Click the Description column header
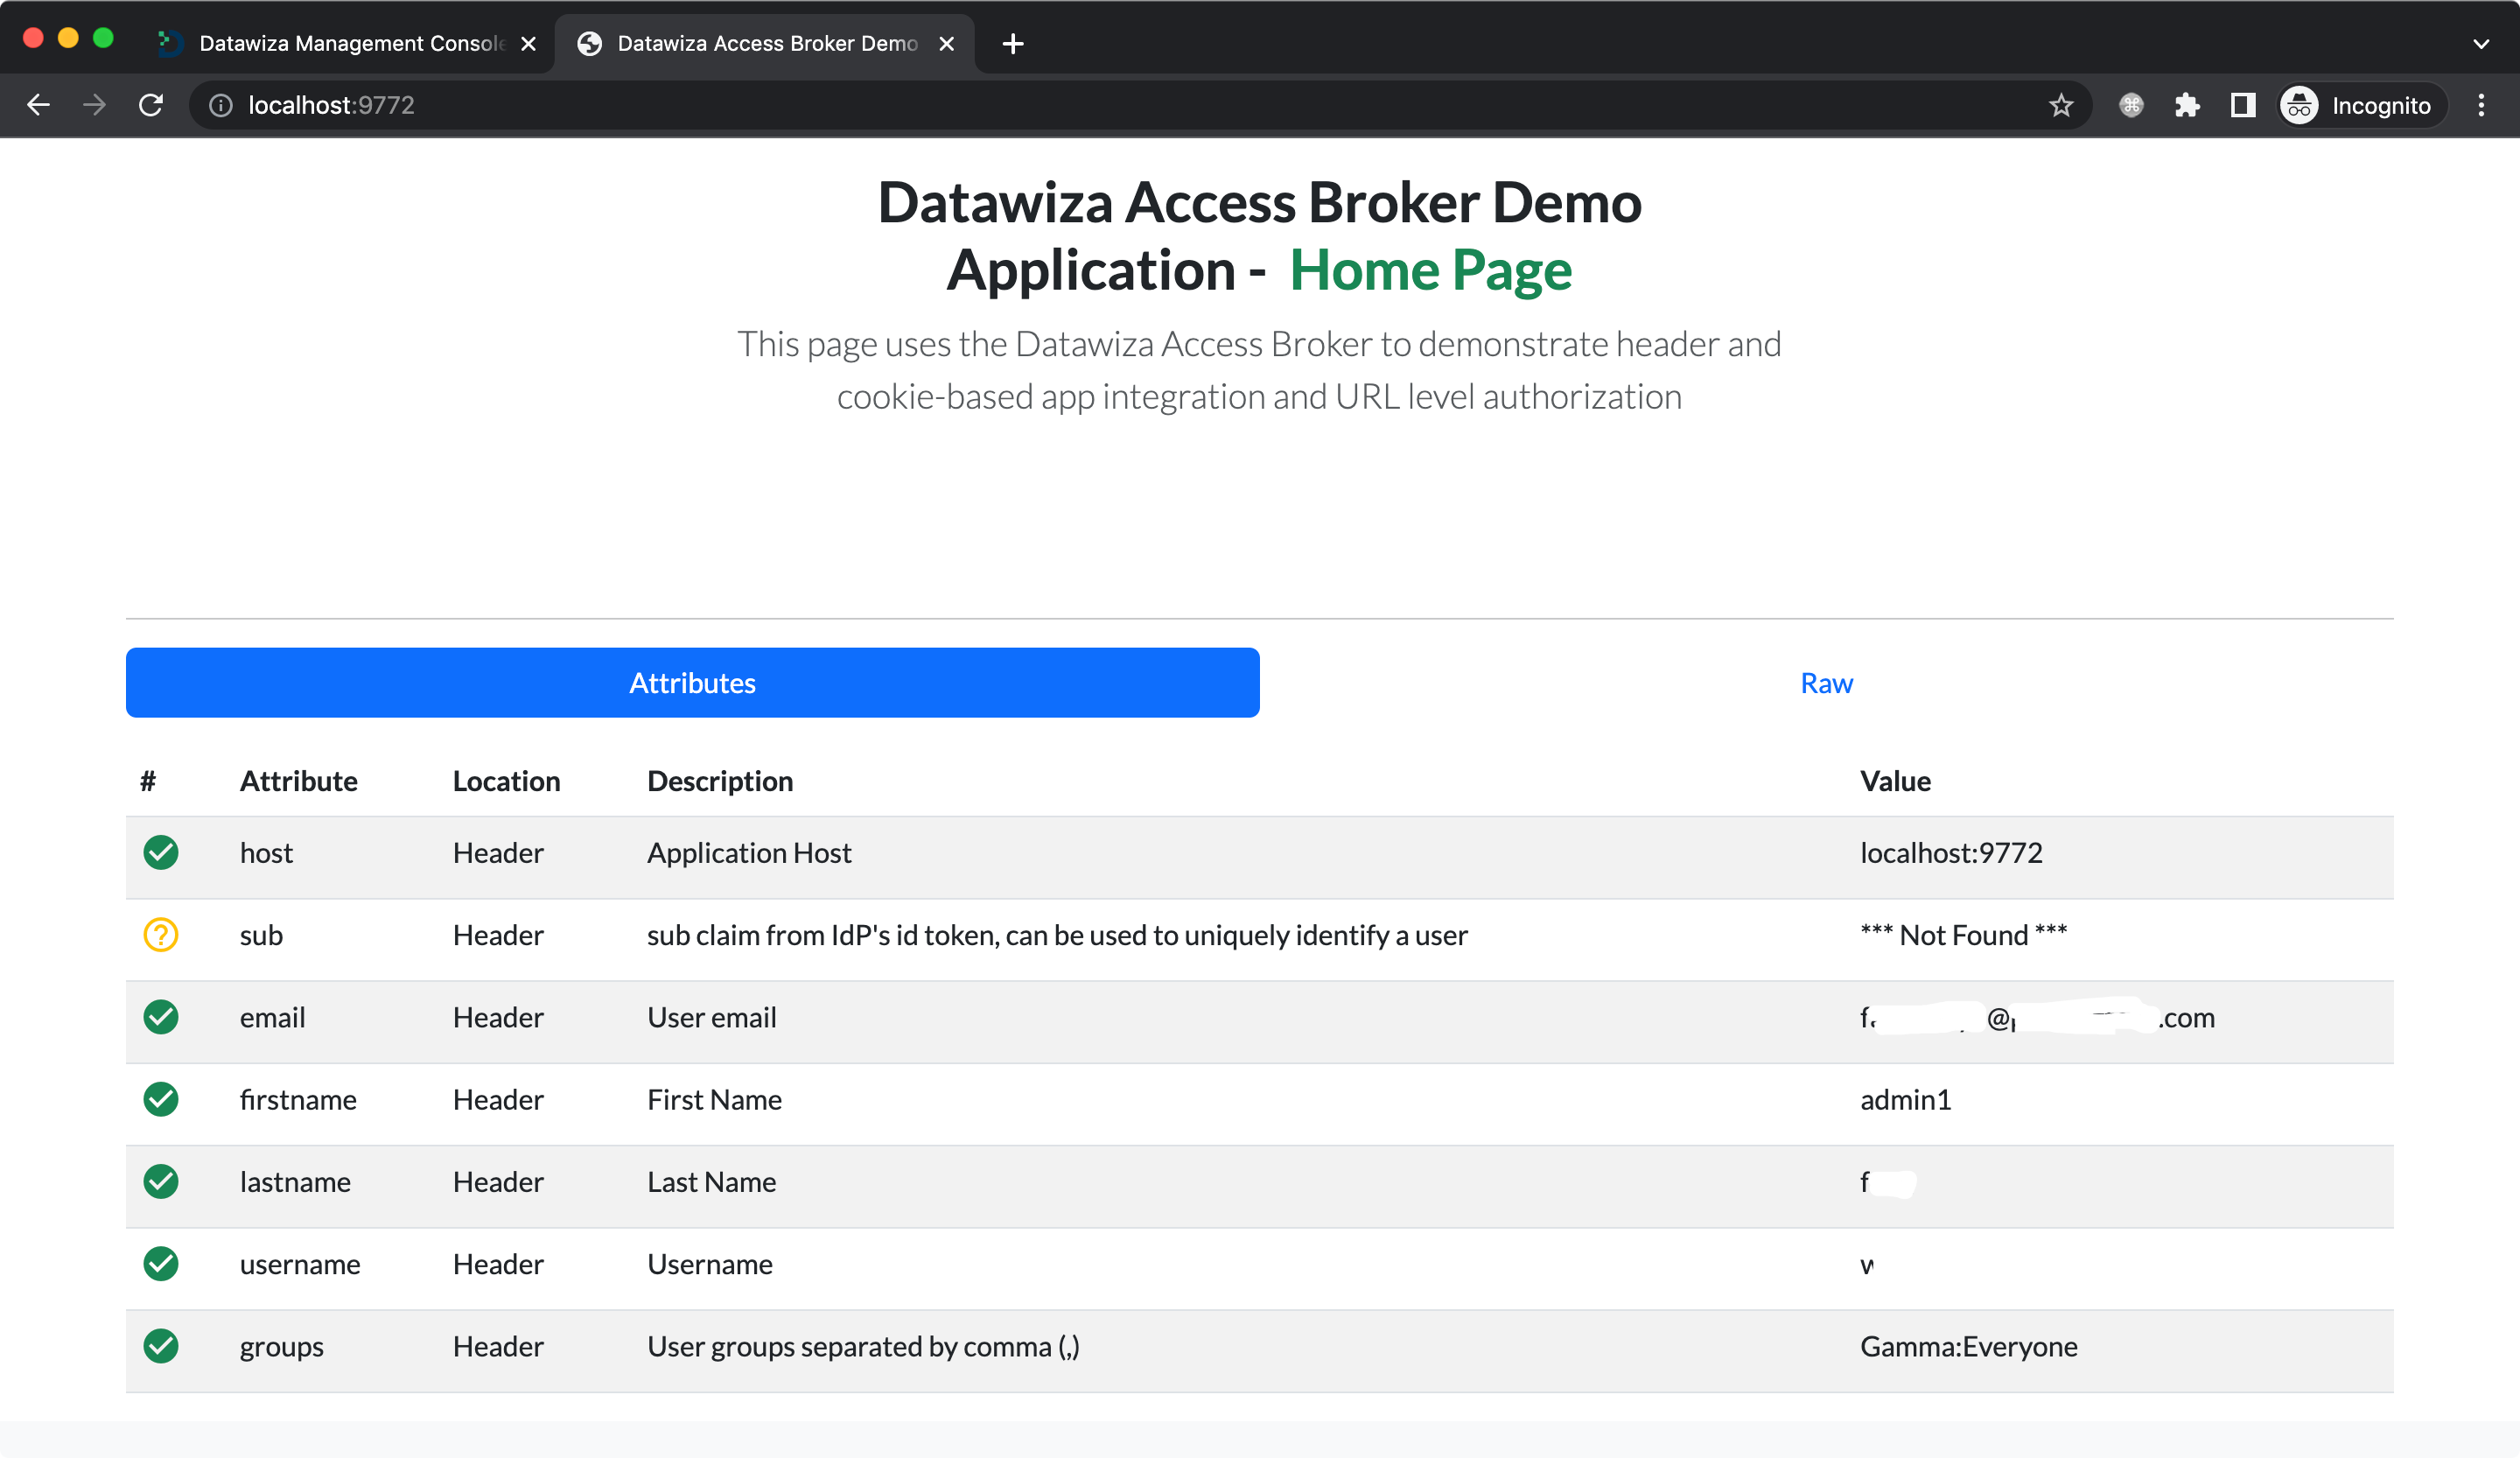This screenshot has width=2520, height=1458. tap(720, 781)
